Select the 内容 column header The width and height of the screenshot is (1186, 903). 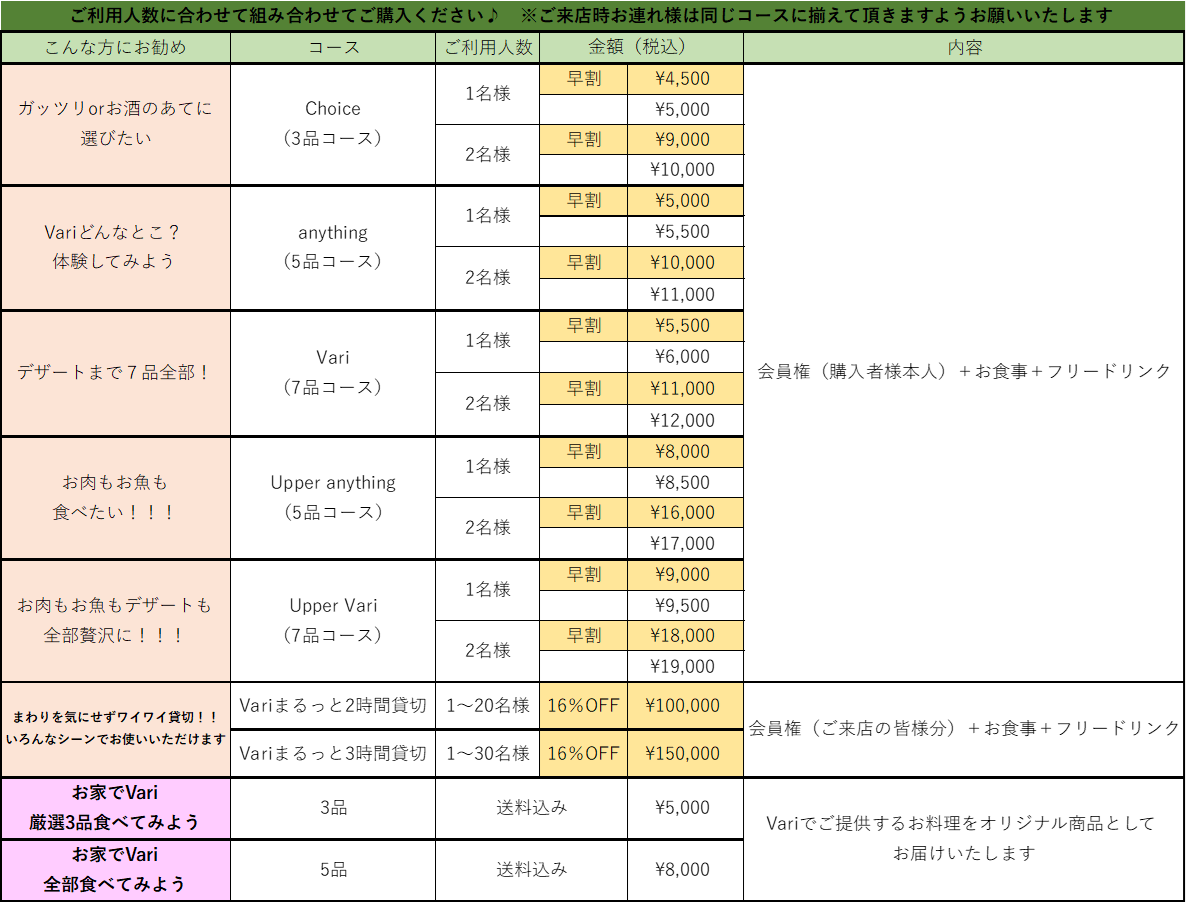click(964, 47)
